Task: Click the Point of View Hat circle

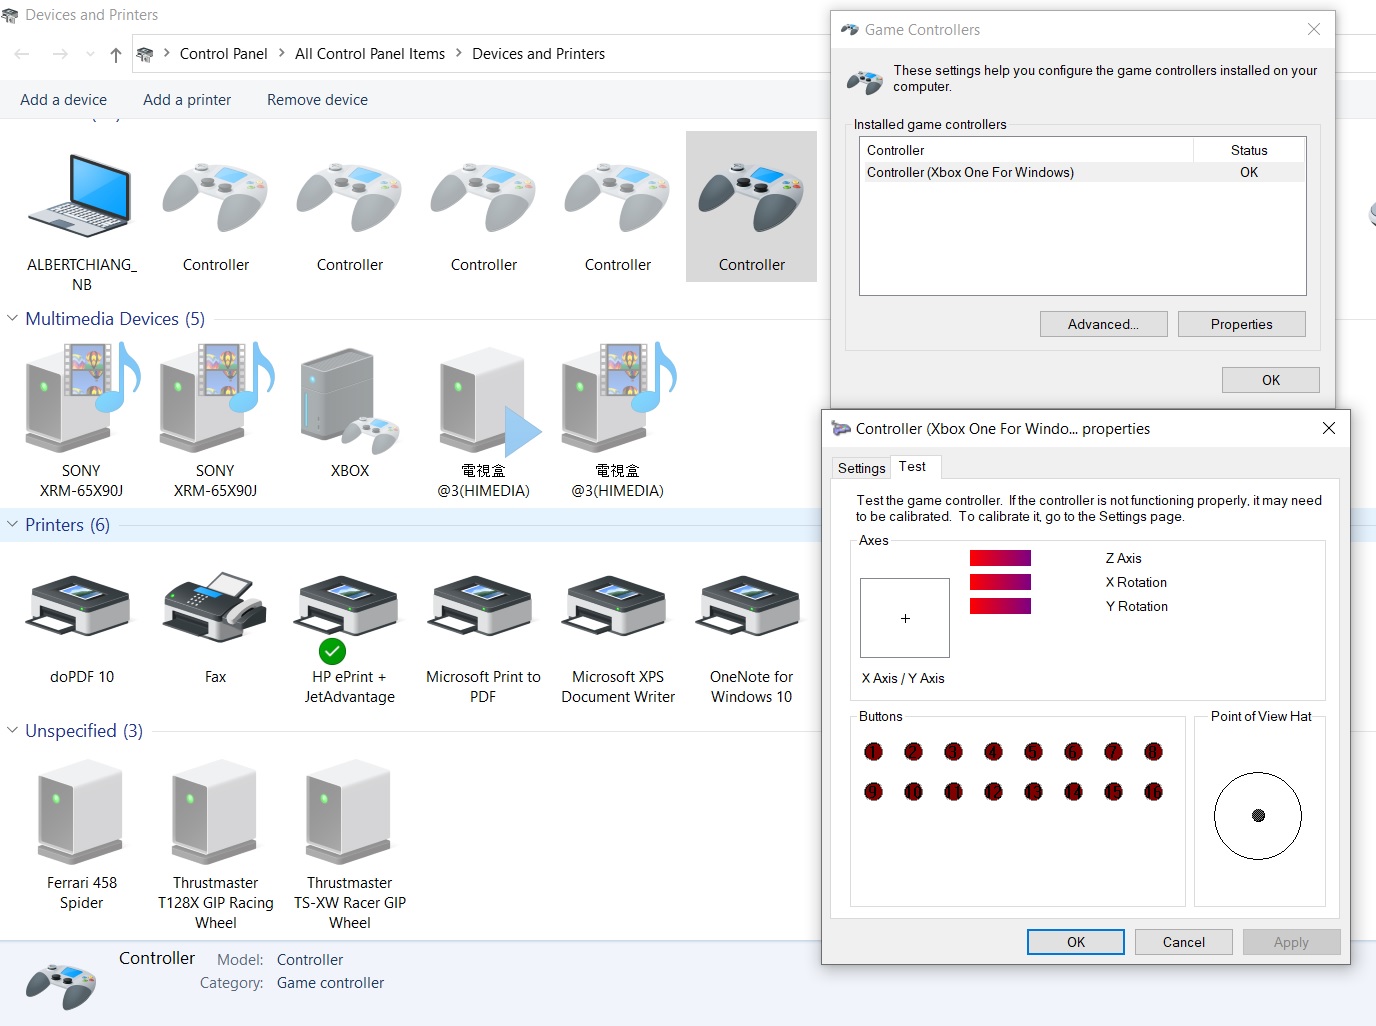Action: point(1258,816)
